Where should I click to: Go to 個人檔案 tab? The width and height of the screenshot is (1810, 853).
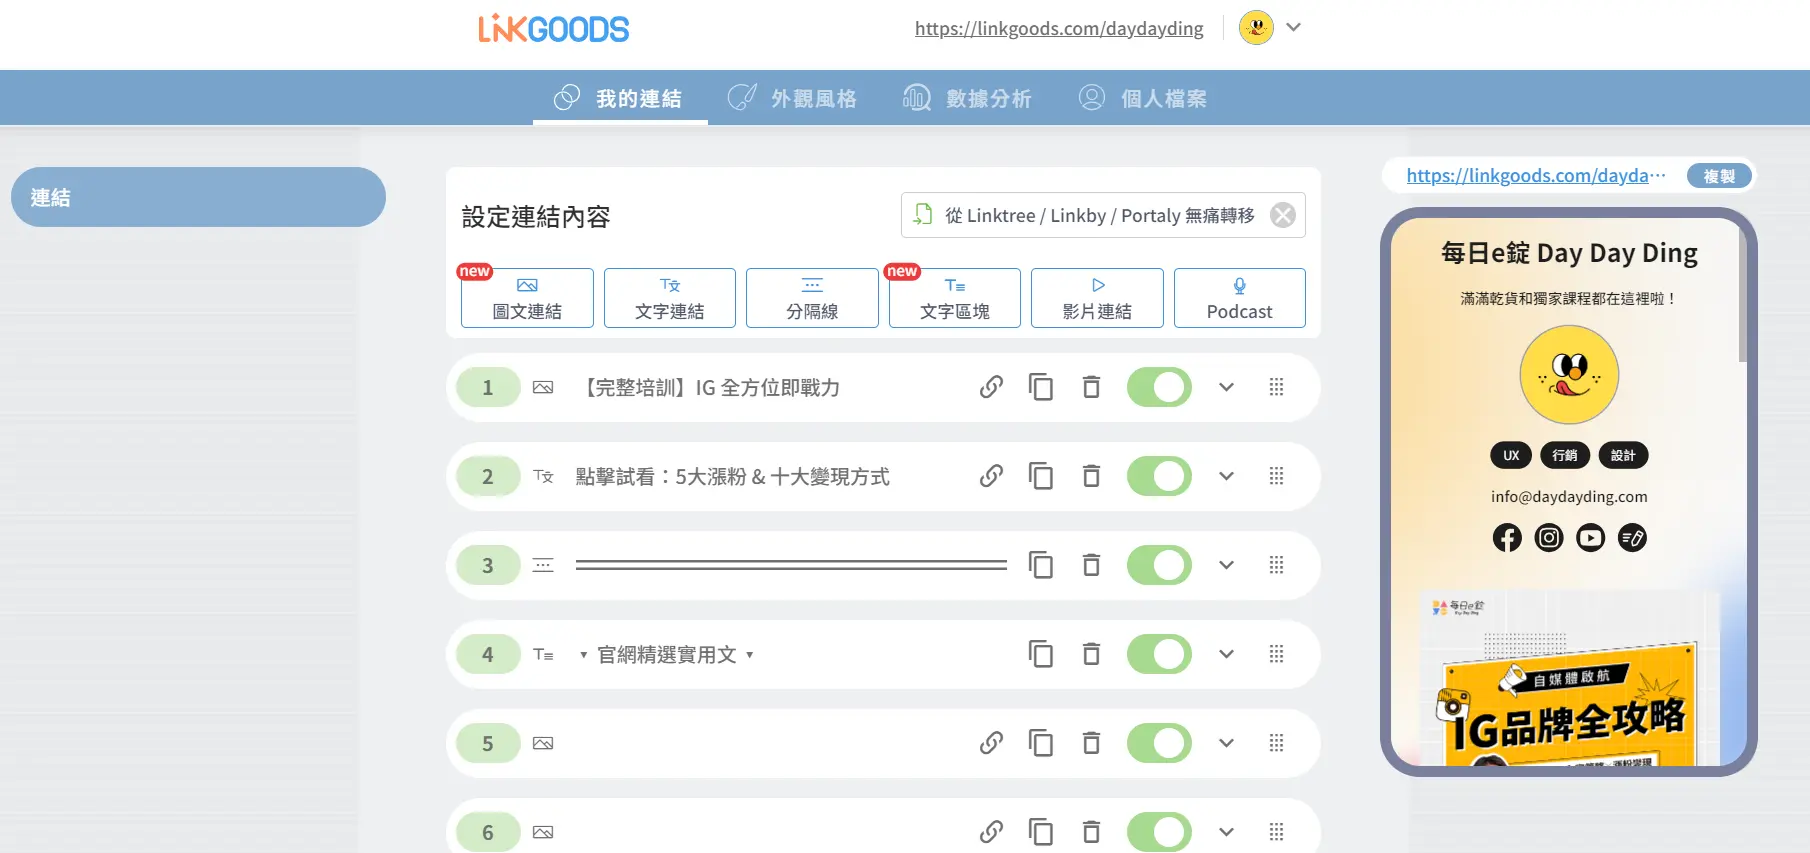1143,98
